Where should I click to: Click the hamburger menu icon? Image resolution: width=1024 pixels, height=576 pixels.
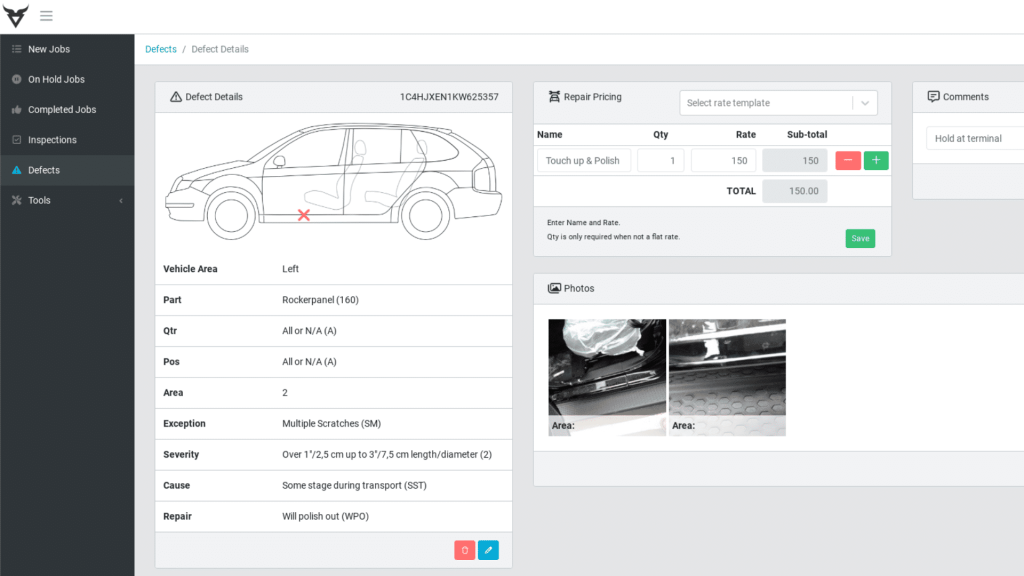[x=46, y=16]
